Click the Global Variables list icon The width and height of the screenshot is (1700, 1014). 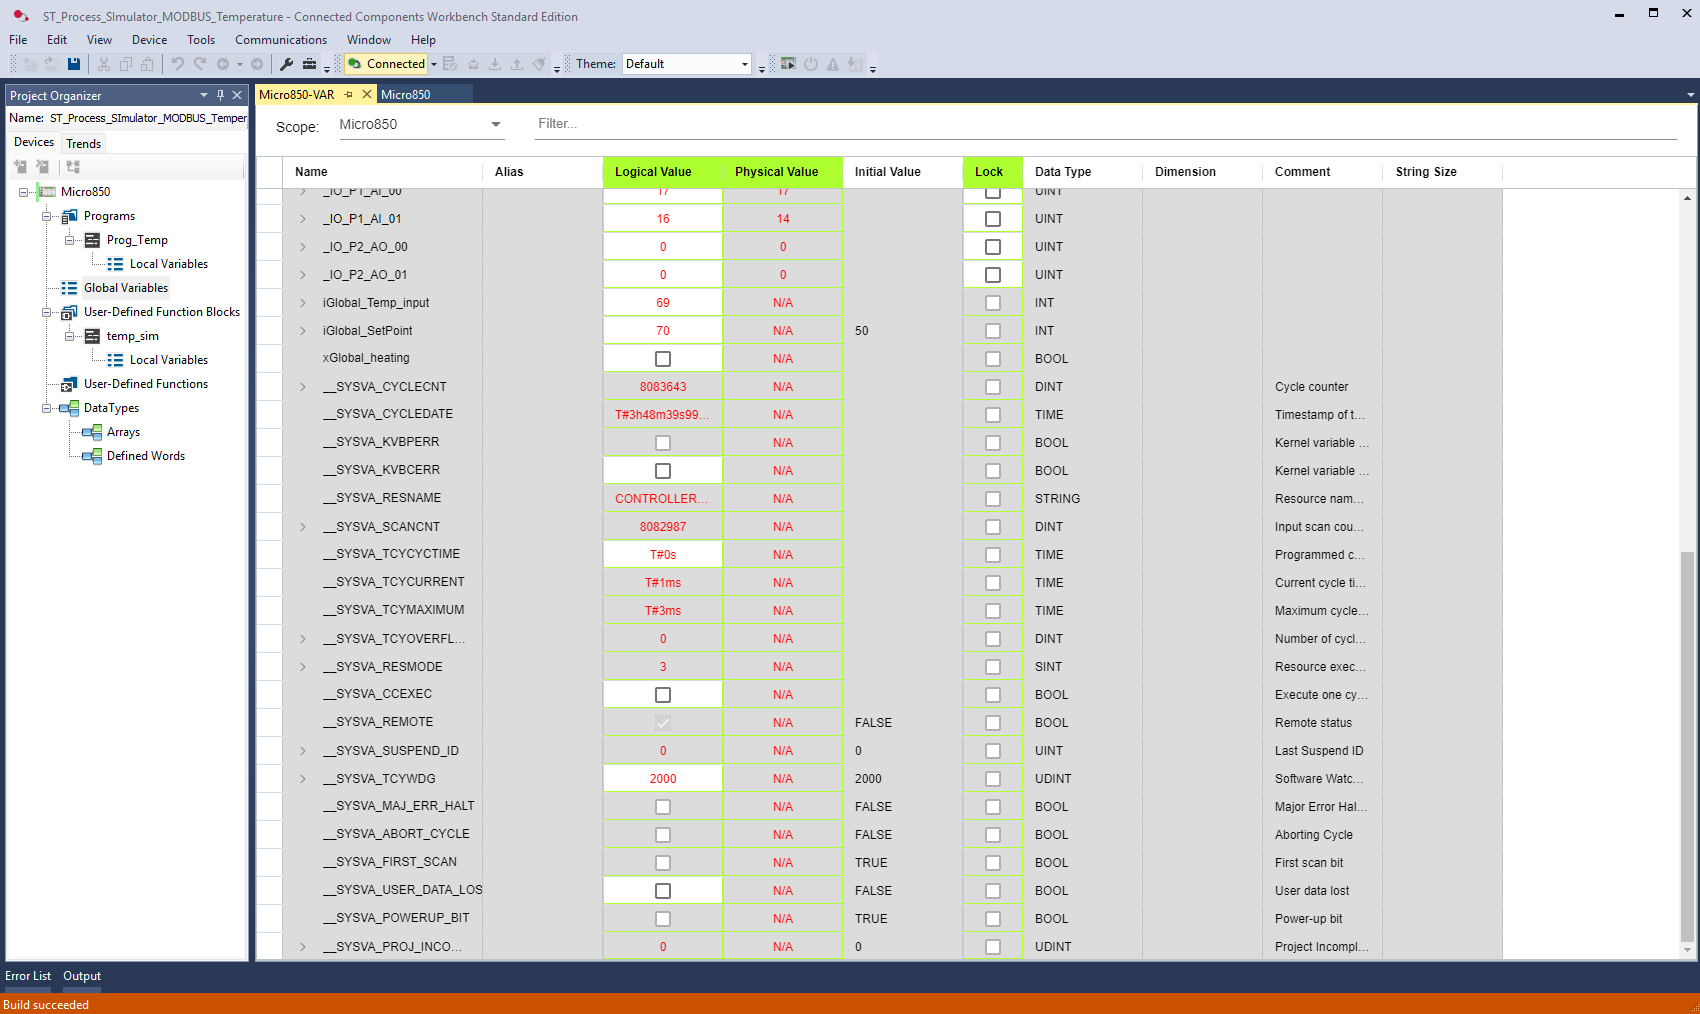coord(69,288)
